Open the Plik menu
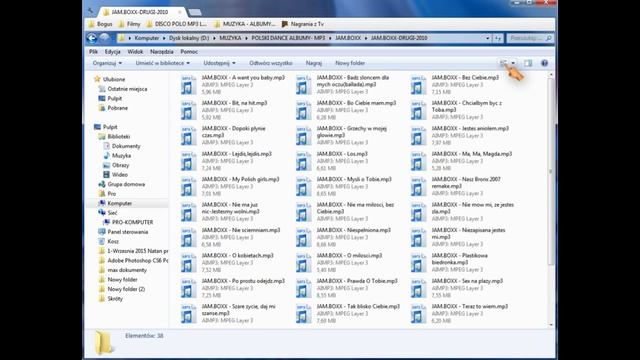 93,52
